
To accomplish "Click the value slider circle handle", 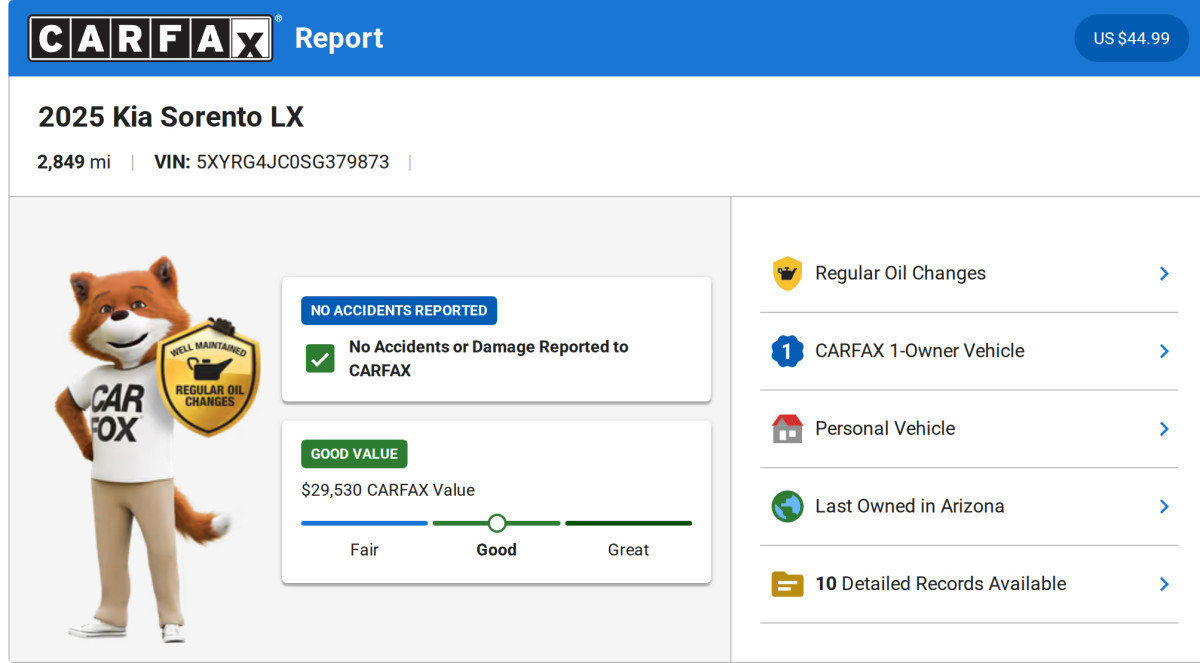I will [x=497, y=523].
